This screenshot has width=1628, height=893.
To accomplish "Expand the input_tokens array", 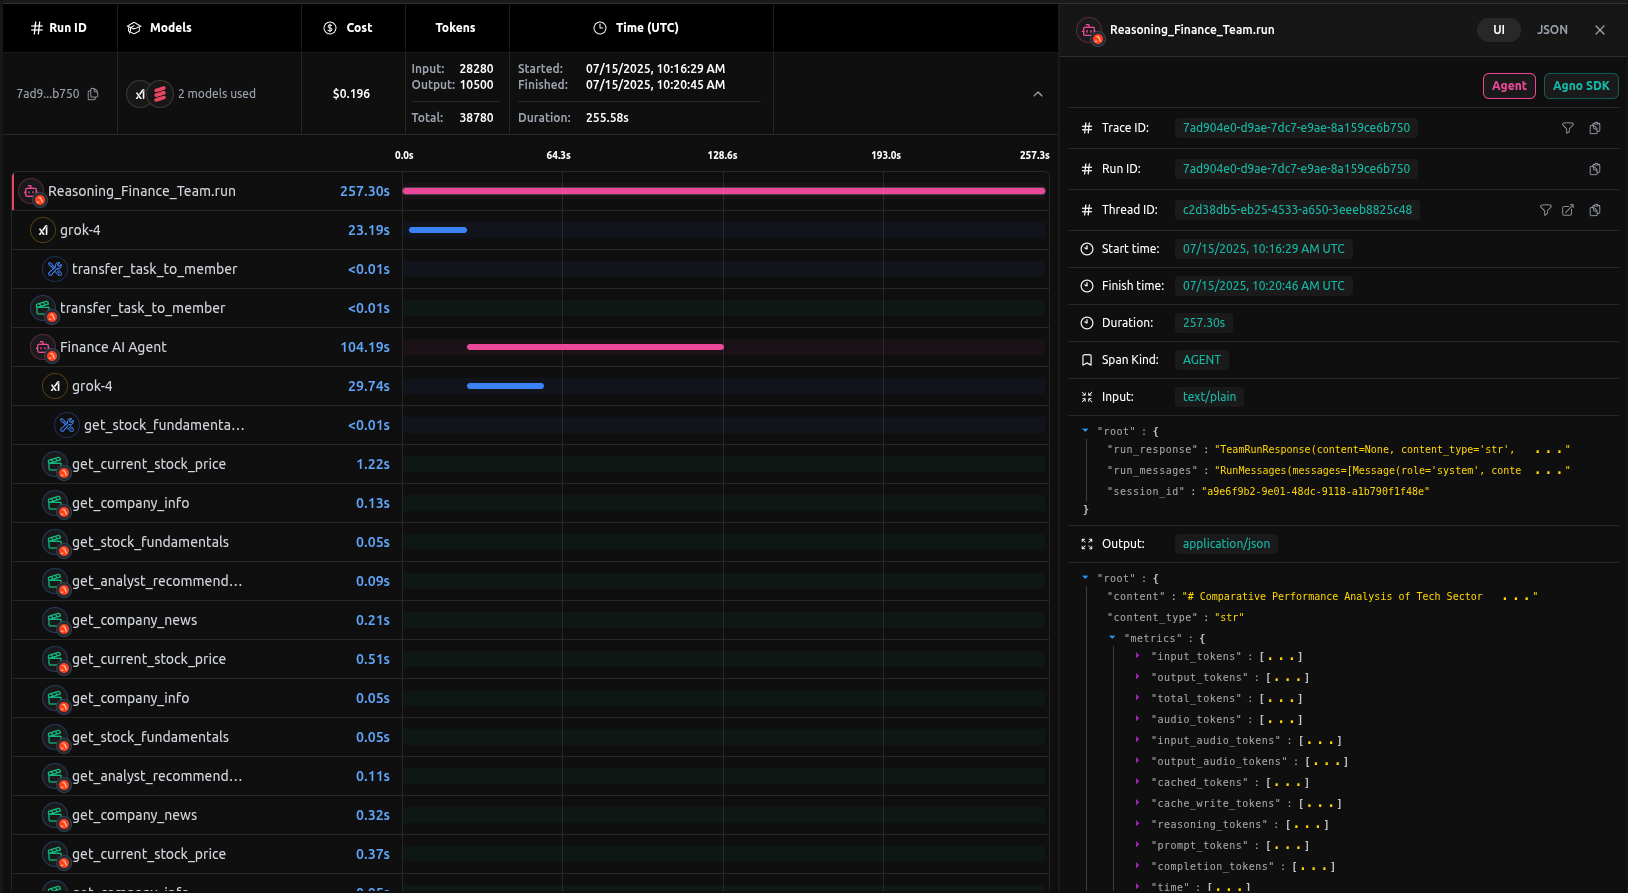I will [1138, 657].
